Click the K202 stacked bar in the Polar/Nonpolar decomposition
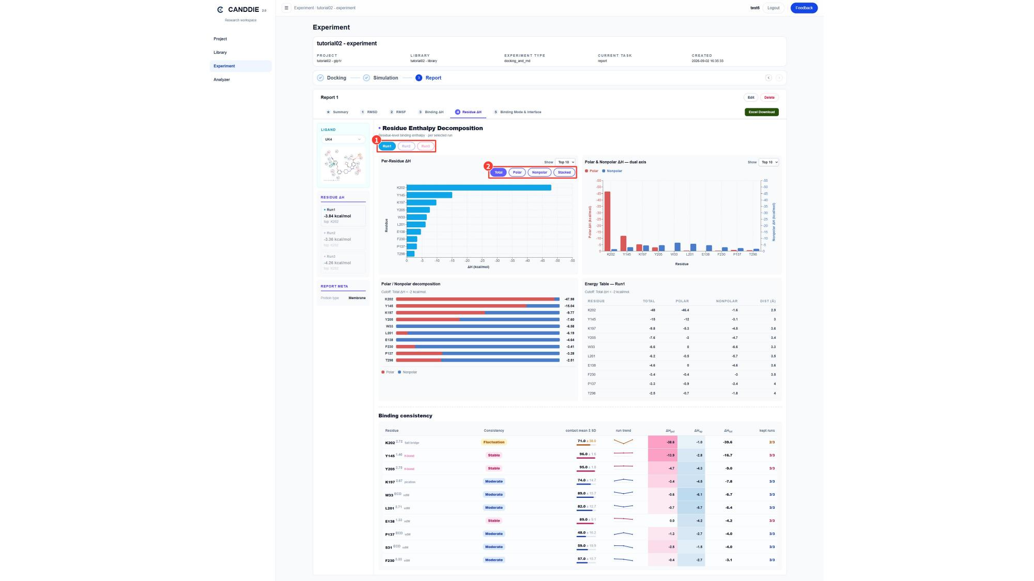Image resolution: width=1034 pixels, height=581 pixels. tap(477, 299)
